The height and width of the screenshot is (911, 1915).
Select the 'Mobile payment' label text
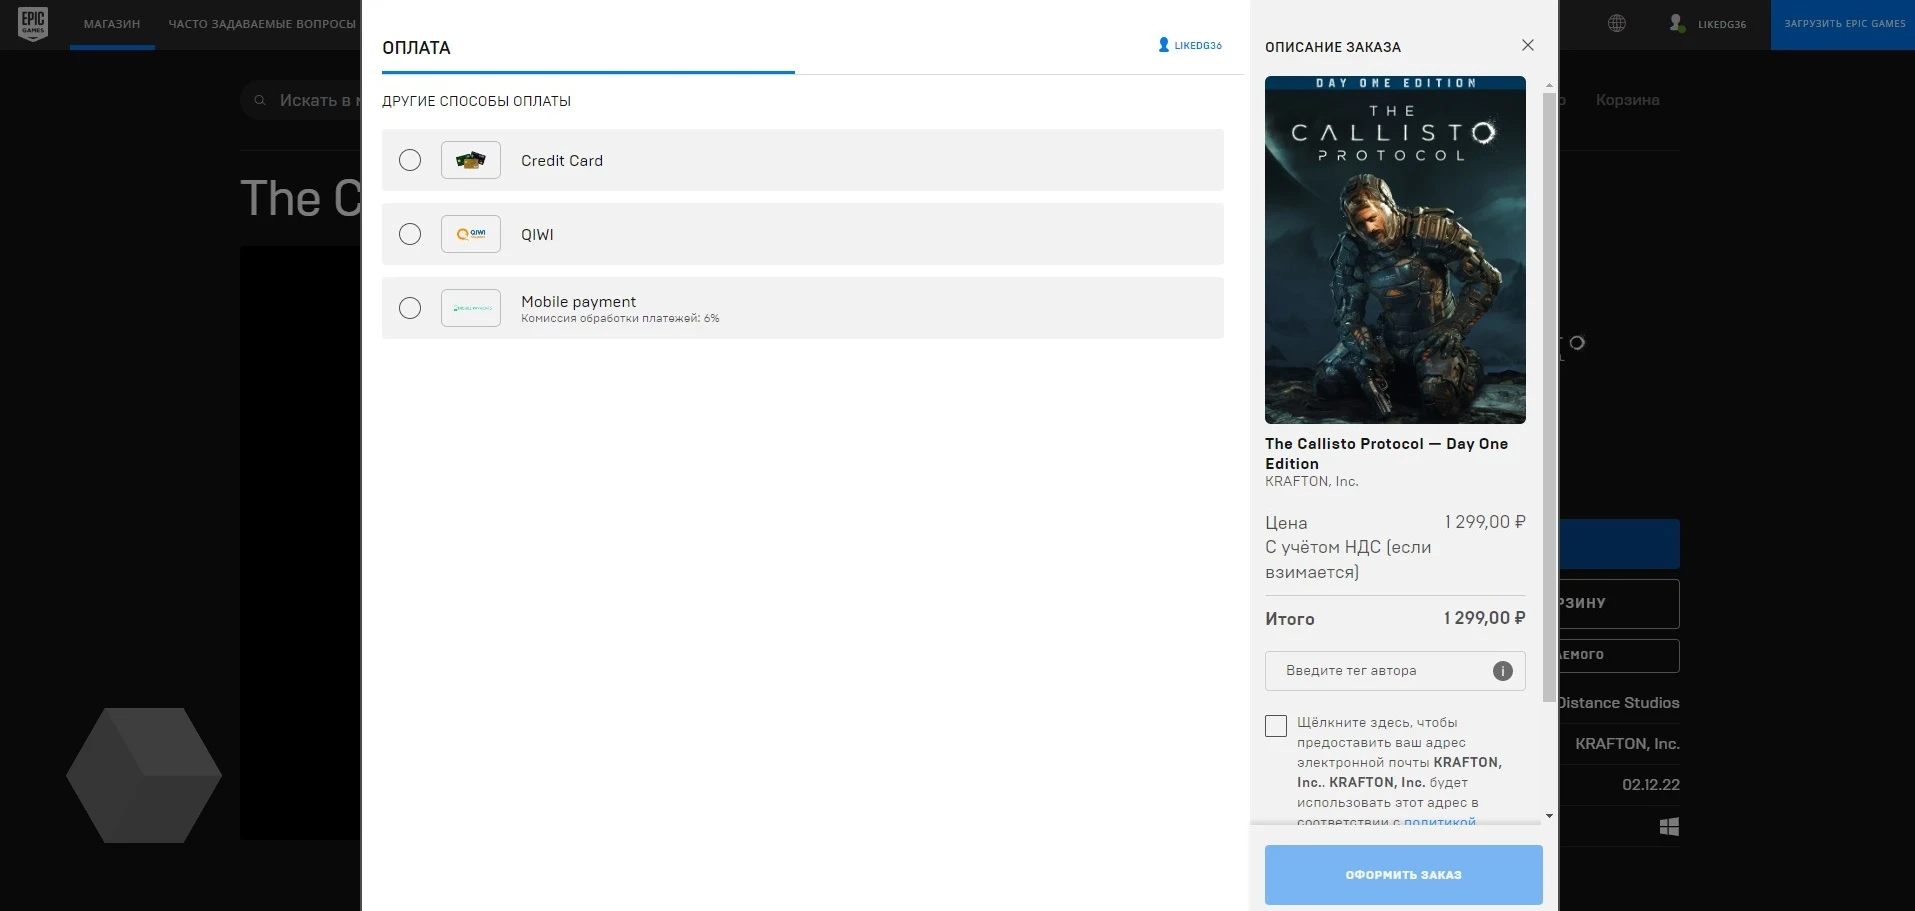[578, 301]
